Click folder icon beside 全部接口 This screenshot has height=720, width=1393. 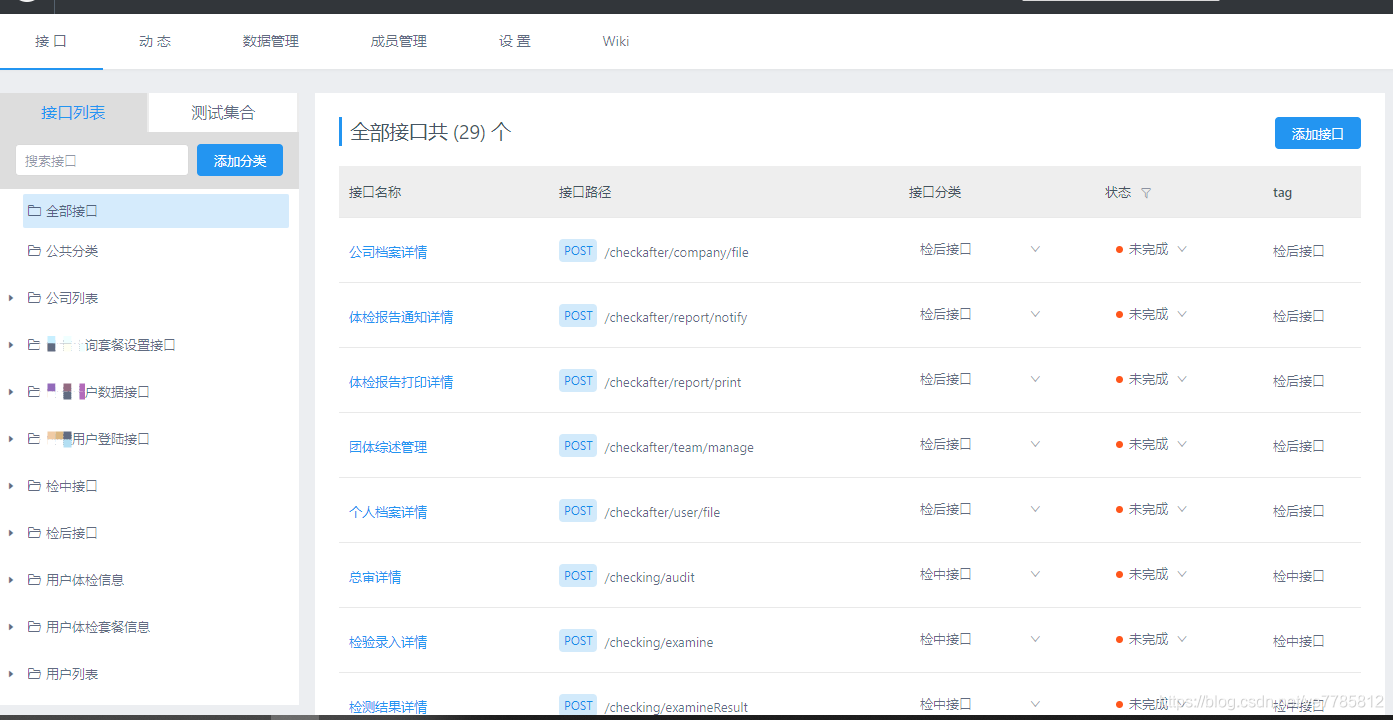pyautogui.click(x=35, y=211)
